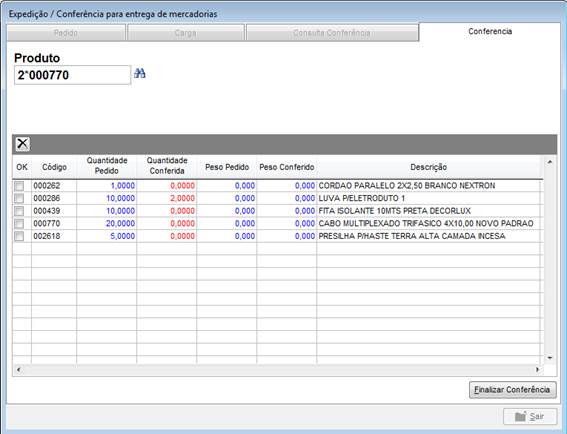Click the Peso Conferido column header

[287, 167]
